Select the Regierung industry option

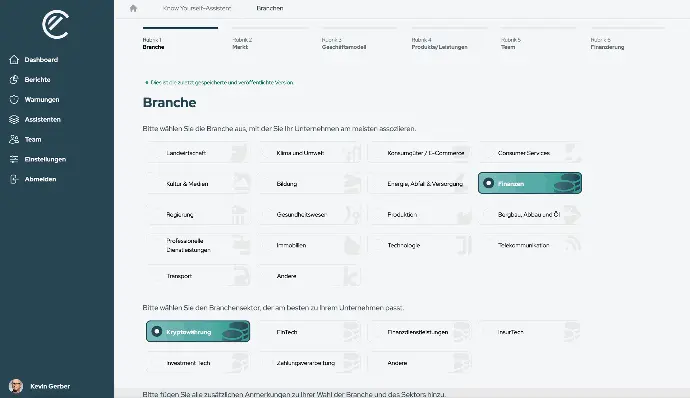click(x=198, y=214)
